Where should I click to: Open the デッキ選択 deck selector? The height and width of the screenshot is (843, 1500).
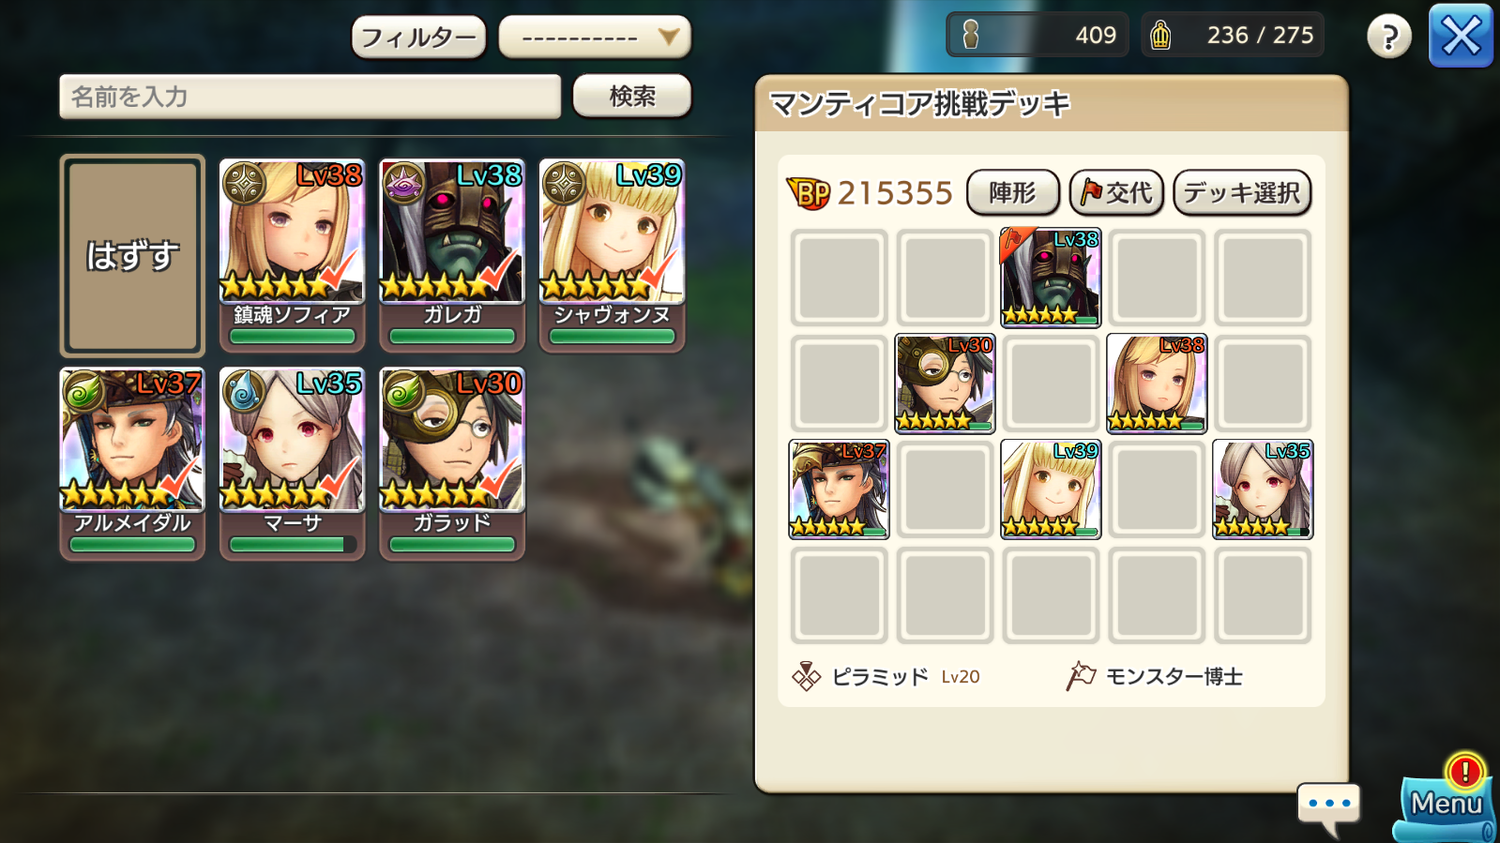(1242, 192)
